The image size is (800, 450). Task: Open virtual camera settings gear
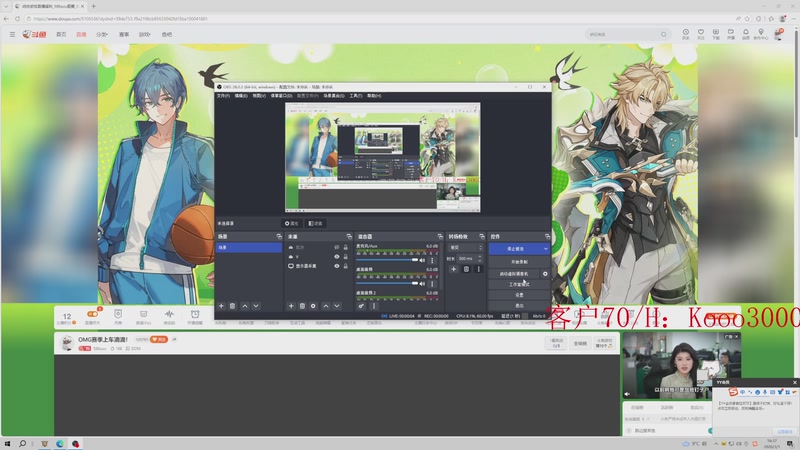tap(545, 274)
